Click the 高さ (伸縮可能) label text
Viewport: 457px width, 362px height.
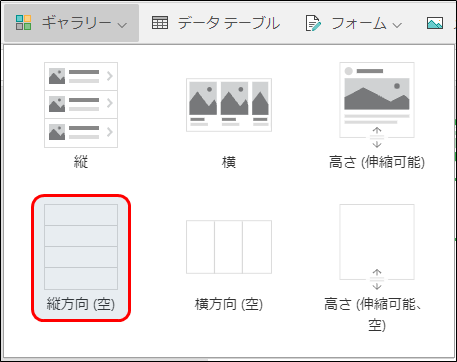(x=377, y=163)
